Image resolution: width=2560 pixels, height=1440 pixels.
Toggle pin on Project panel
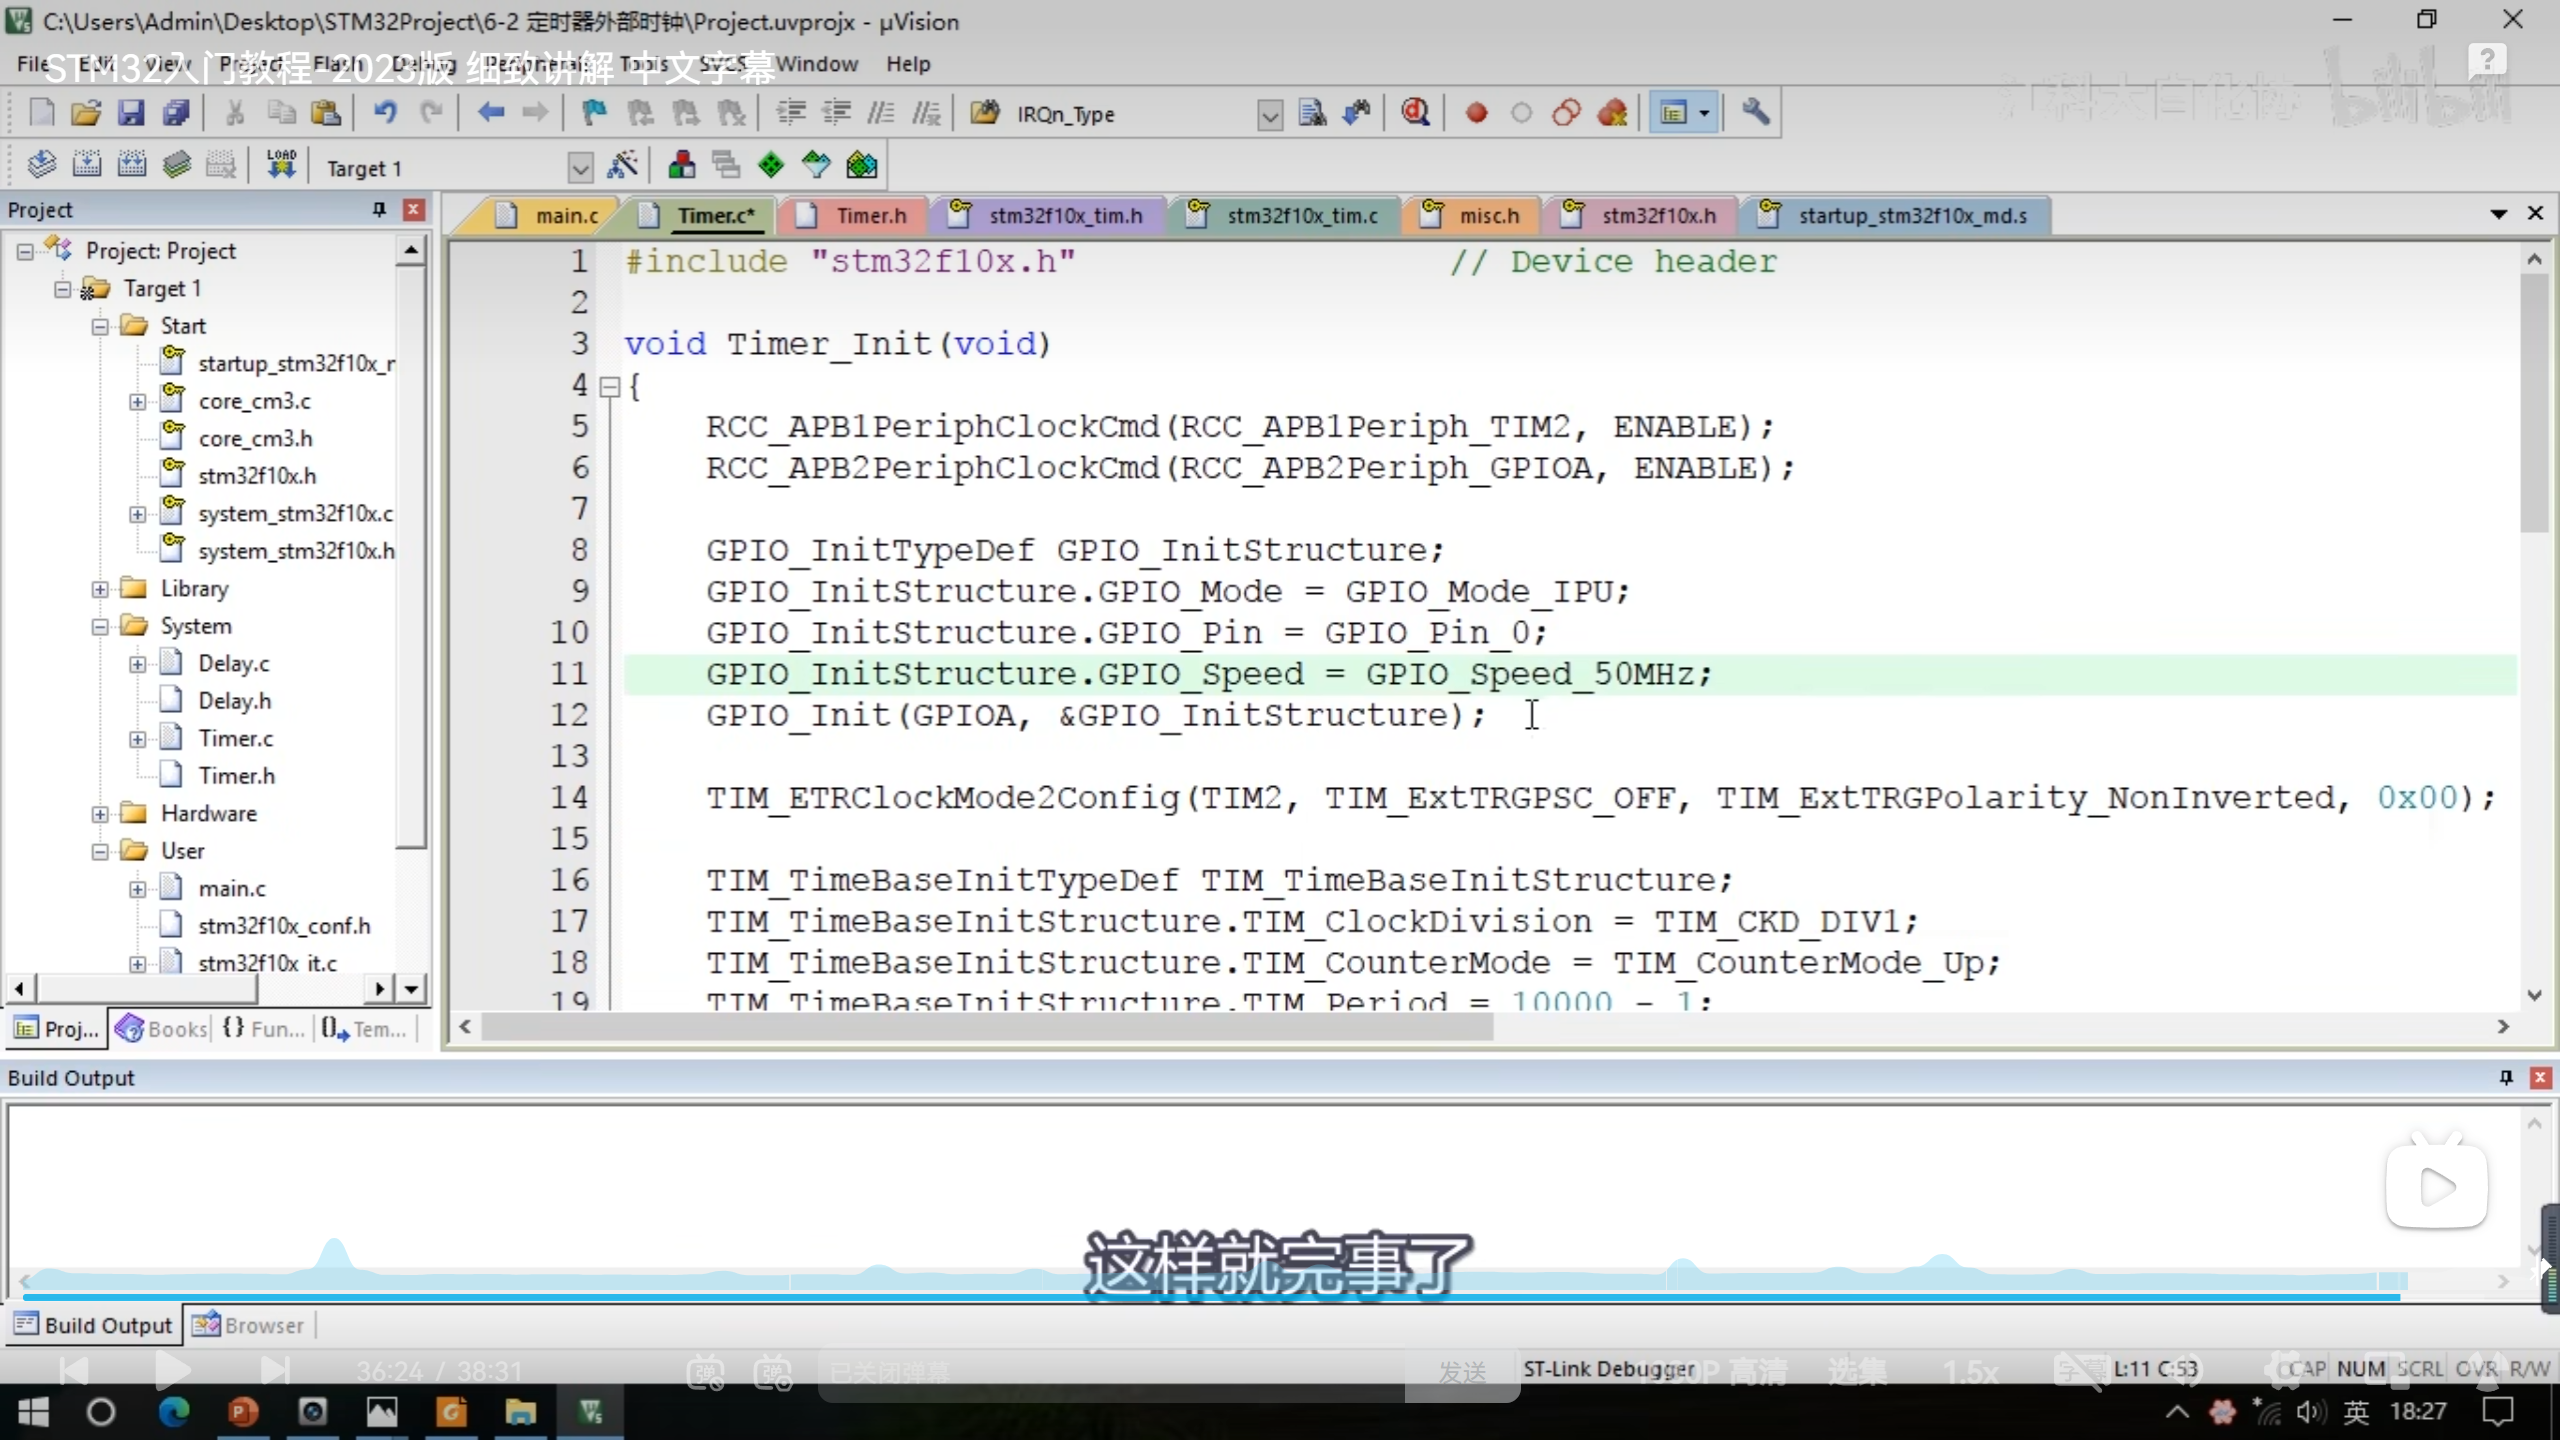pyautogui.click(x=379, y=209)
